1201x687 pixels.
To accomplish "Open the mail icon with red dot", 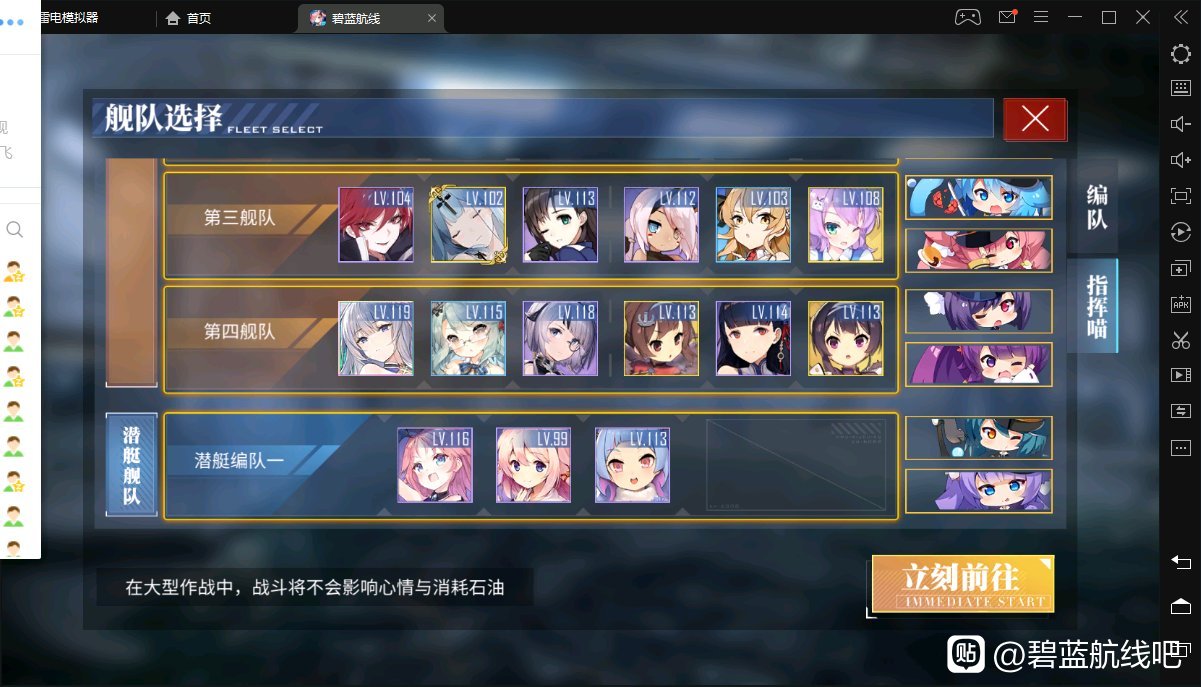I will click(x=1007, y=17).
